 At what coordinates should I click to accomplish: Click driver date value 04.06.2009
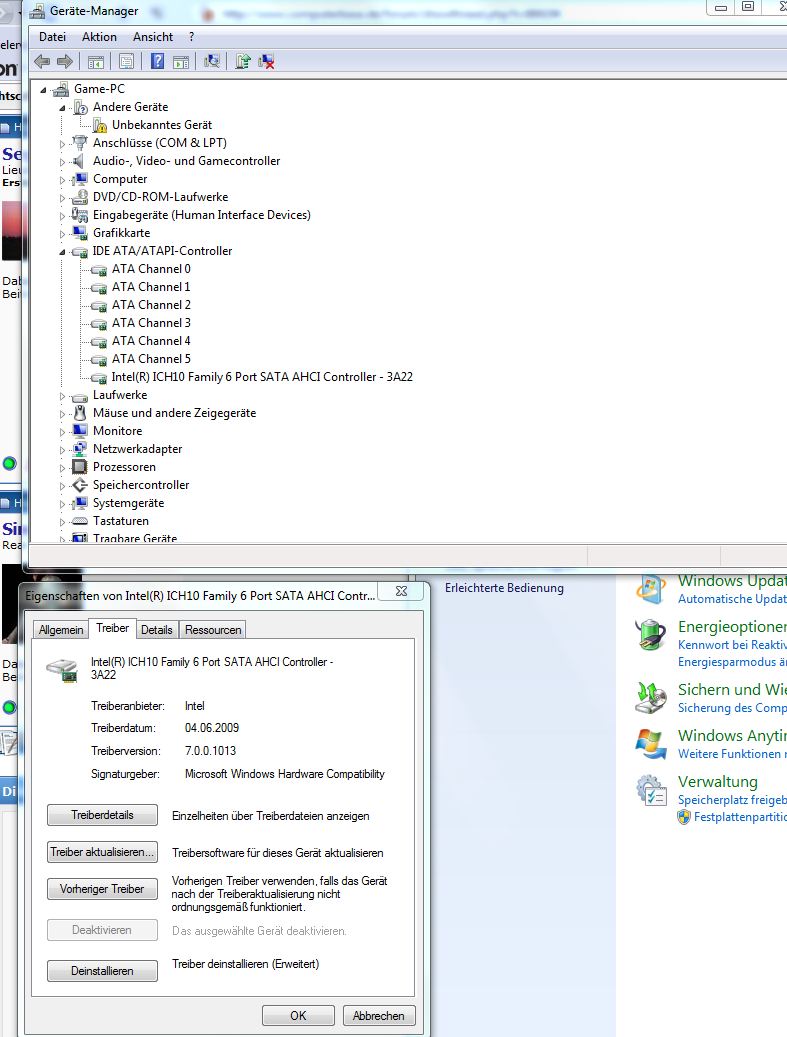click(212, 727)
